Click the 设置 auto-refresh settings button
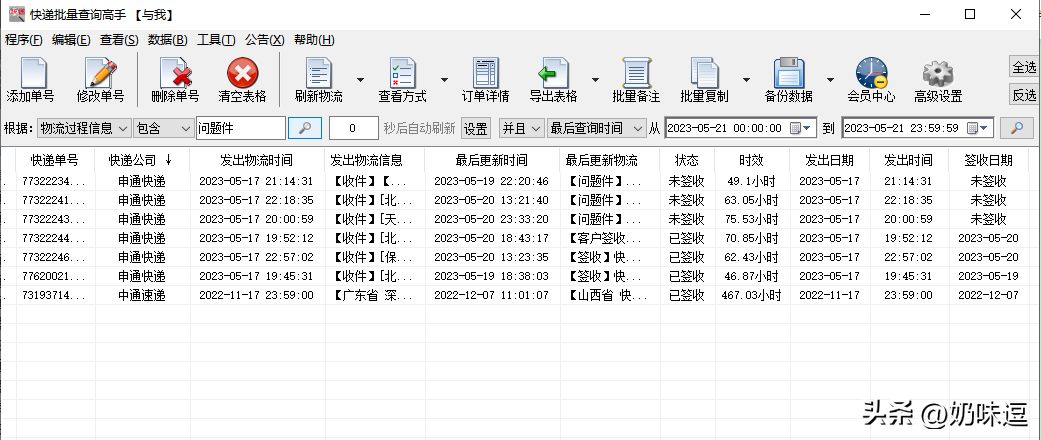This screenshot has width=1041, height=440. point(475,128)
